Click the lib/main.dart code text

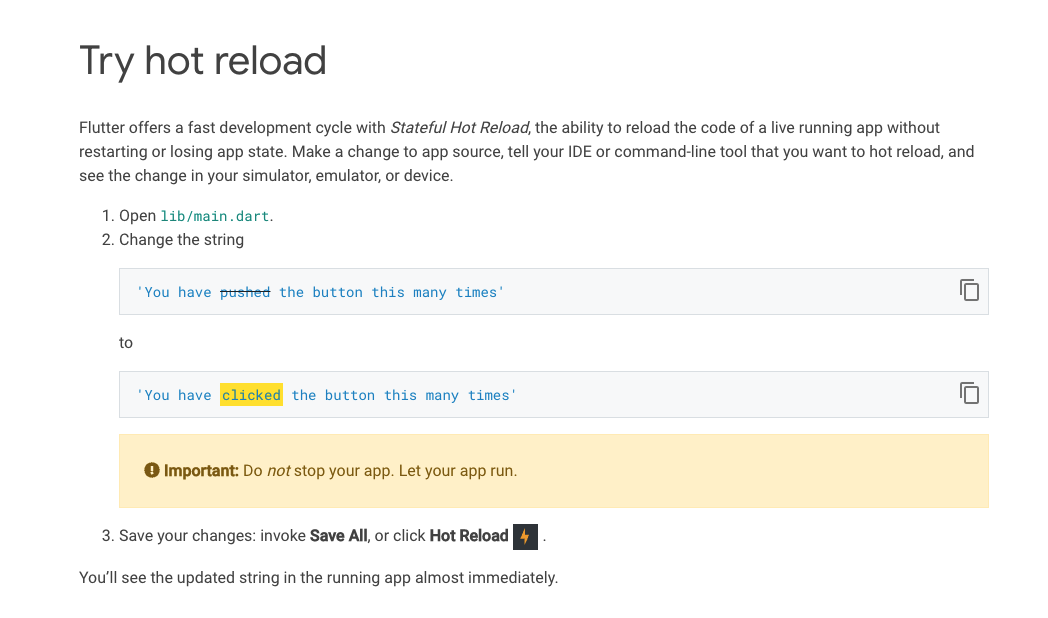(215, 216)
